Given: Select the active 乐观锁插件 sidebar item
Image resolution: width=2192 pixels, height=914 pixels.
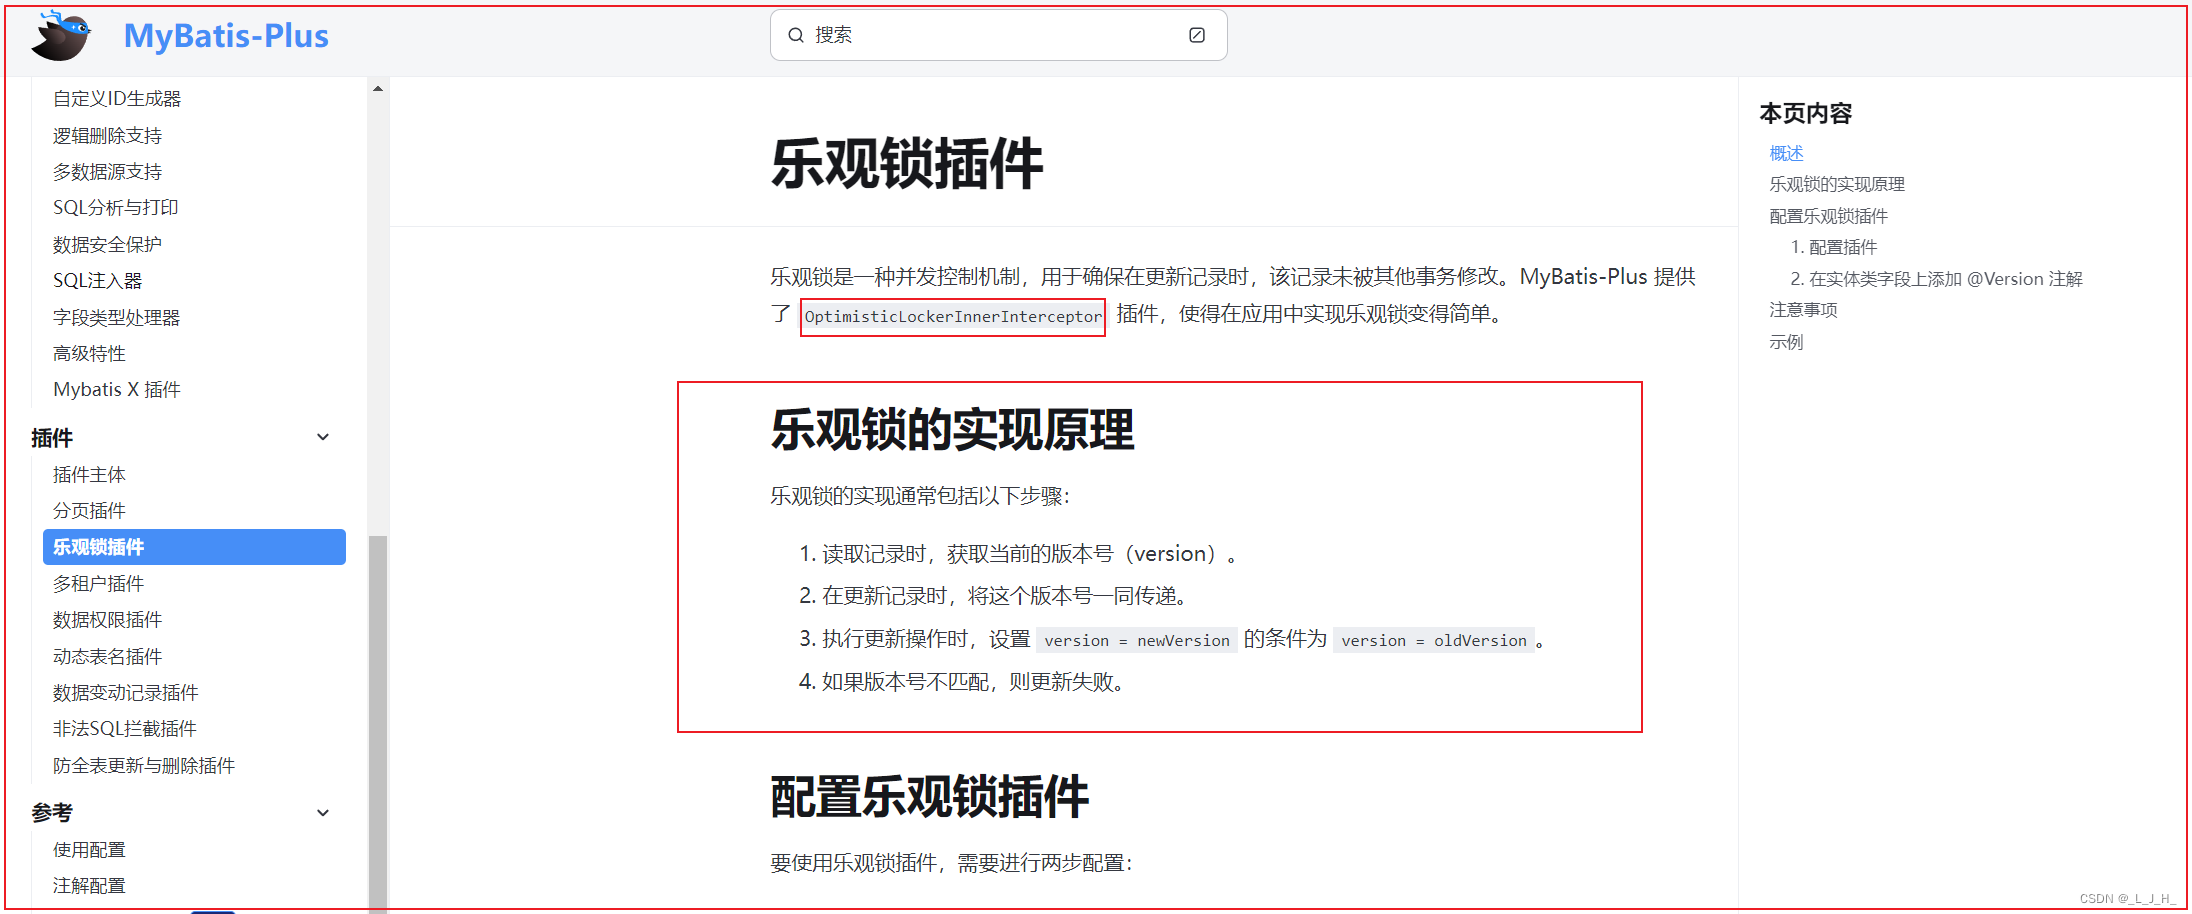Looking at the screenshot, I should coord(194,547).
